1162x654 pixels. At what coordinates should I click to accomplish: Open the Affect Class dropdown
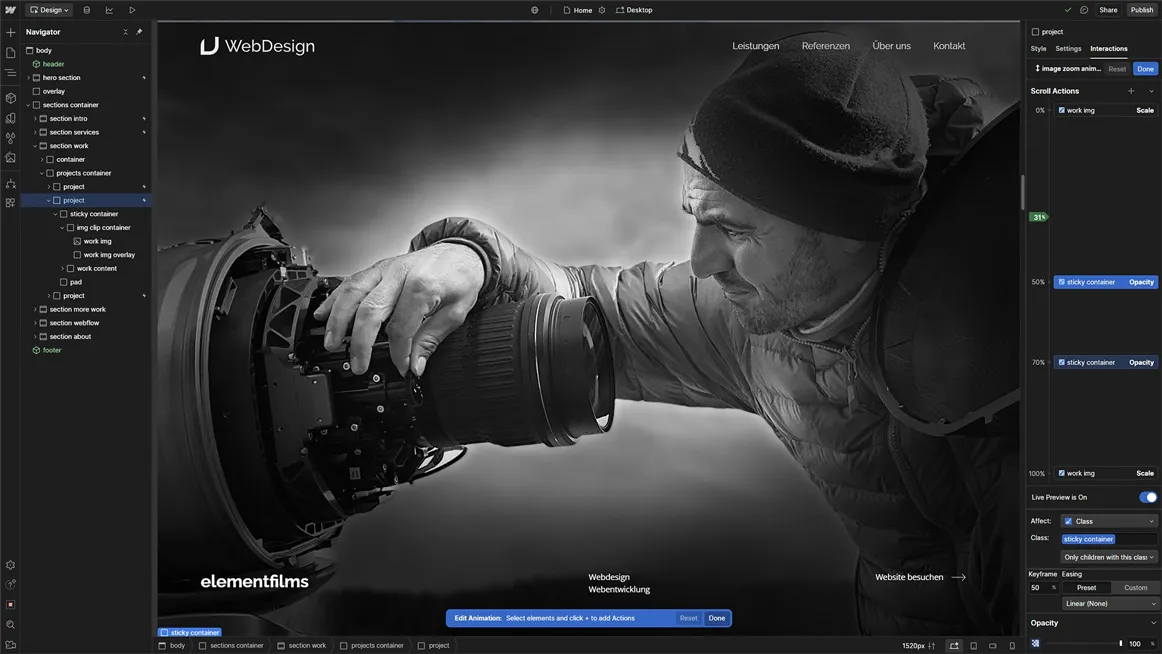(x=1109, y=521)
